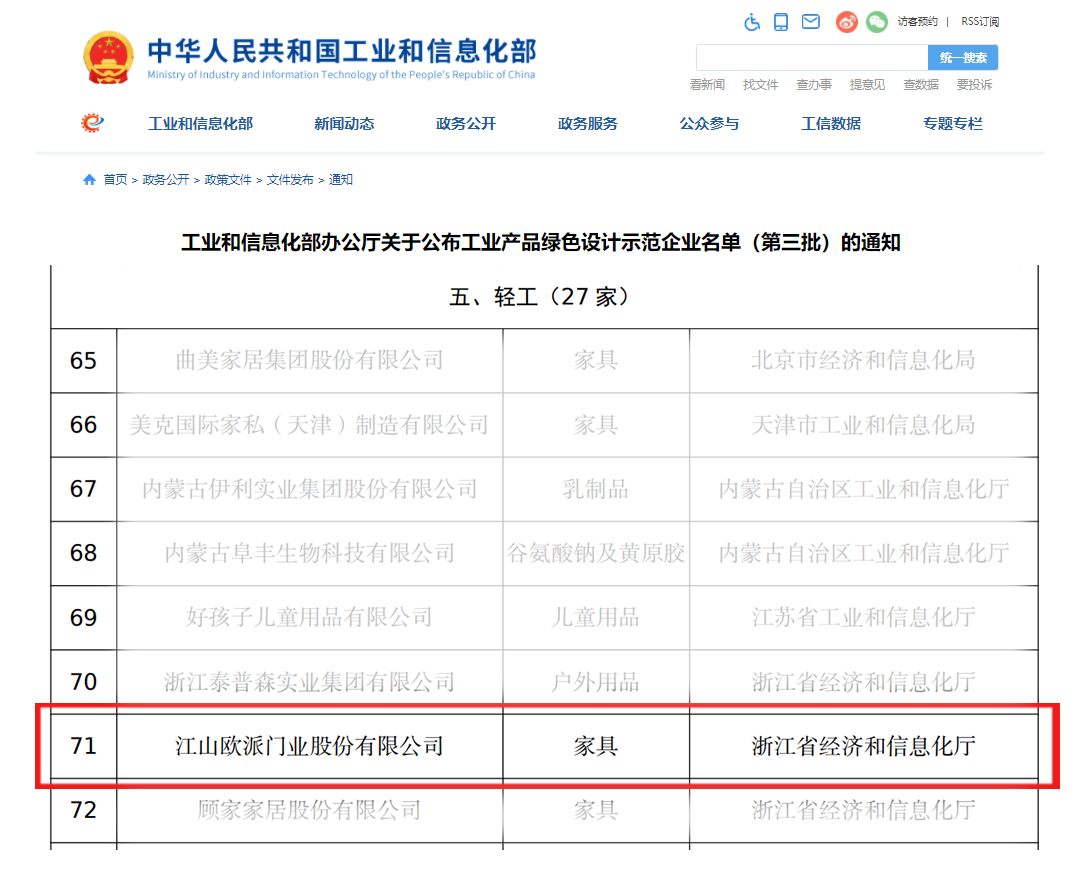
Task: Go to 政策文件 in breadcrumb
Action: click(228, 180)
